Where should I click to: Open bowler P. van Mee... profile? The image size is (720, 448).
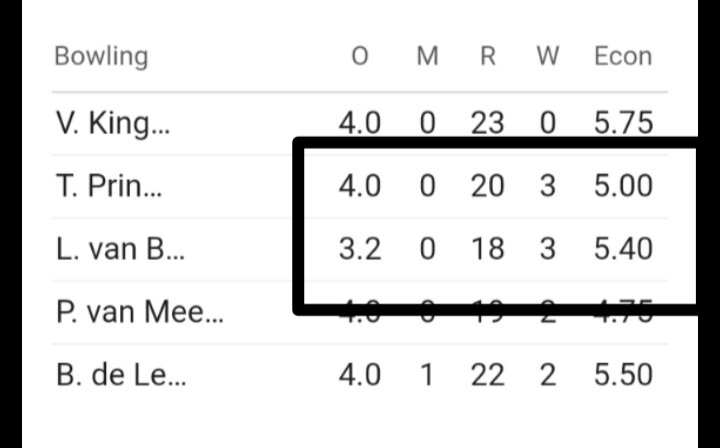tap(139, 313)
